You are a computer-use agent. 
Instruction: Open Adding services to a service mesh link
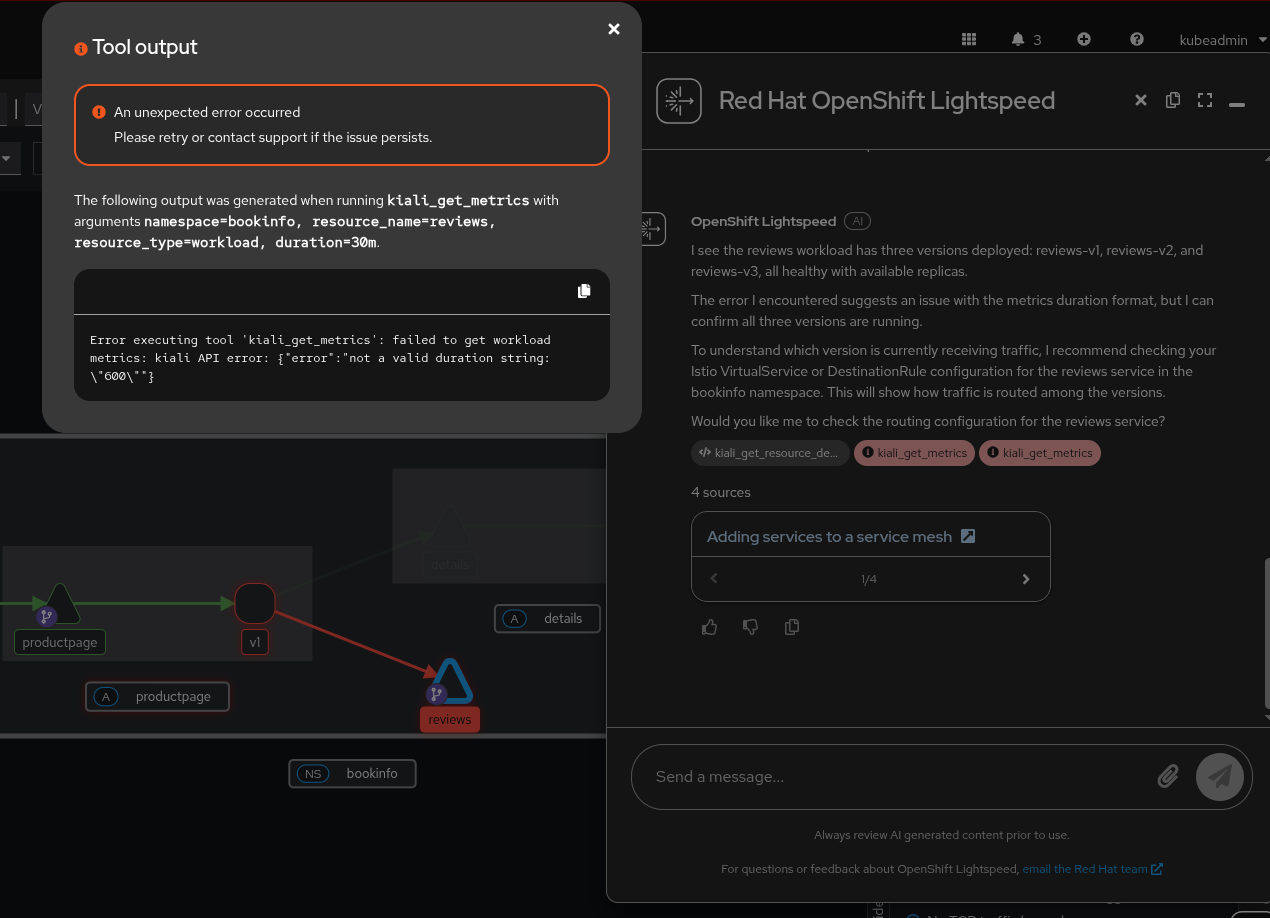click(x=840, y=536)
